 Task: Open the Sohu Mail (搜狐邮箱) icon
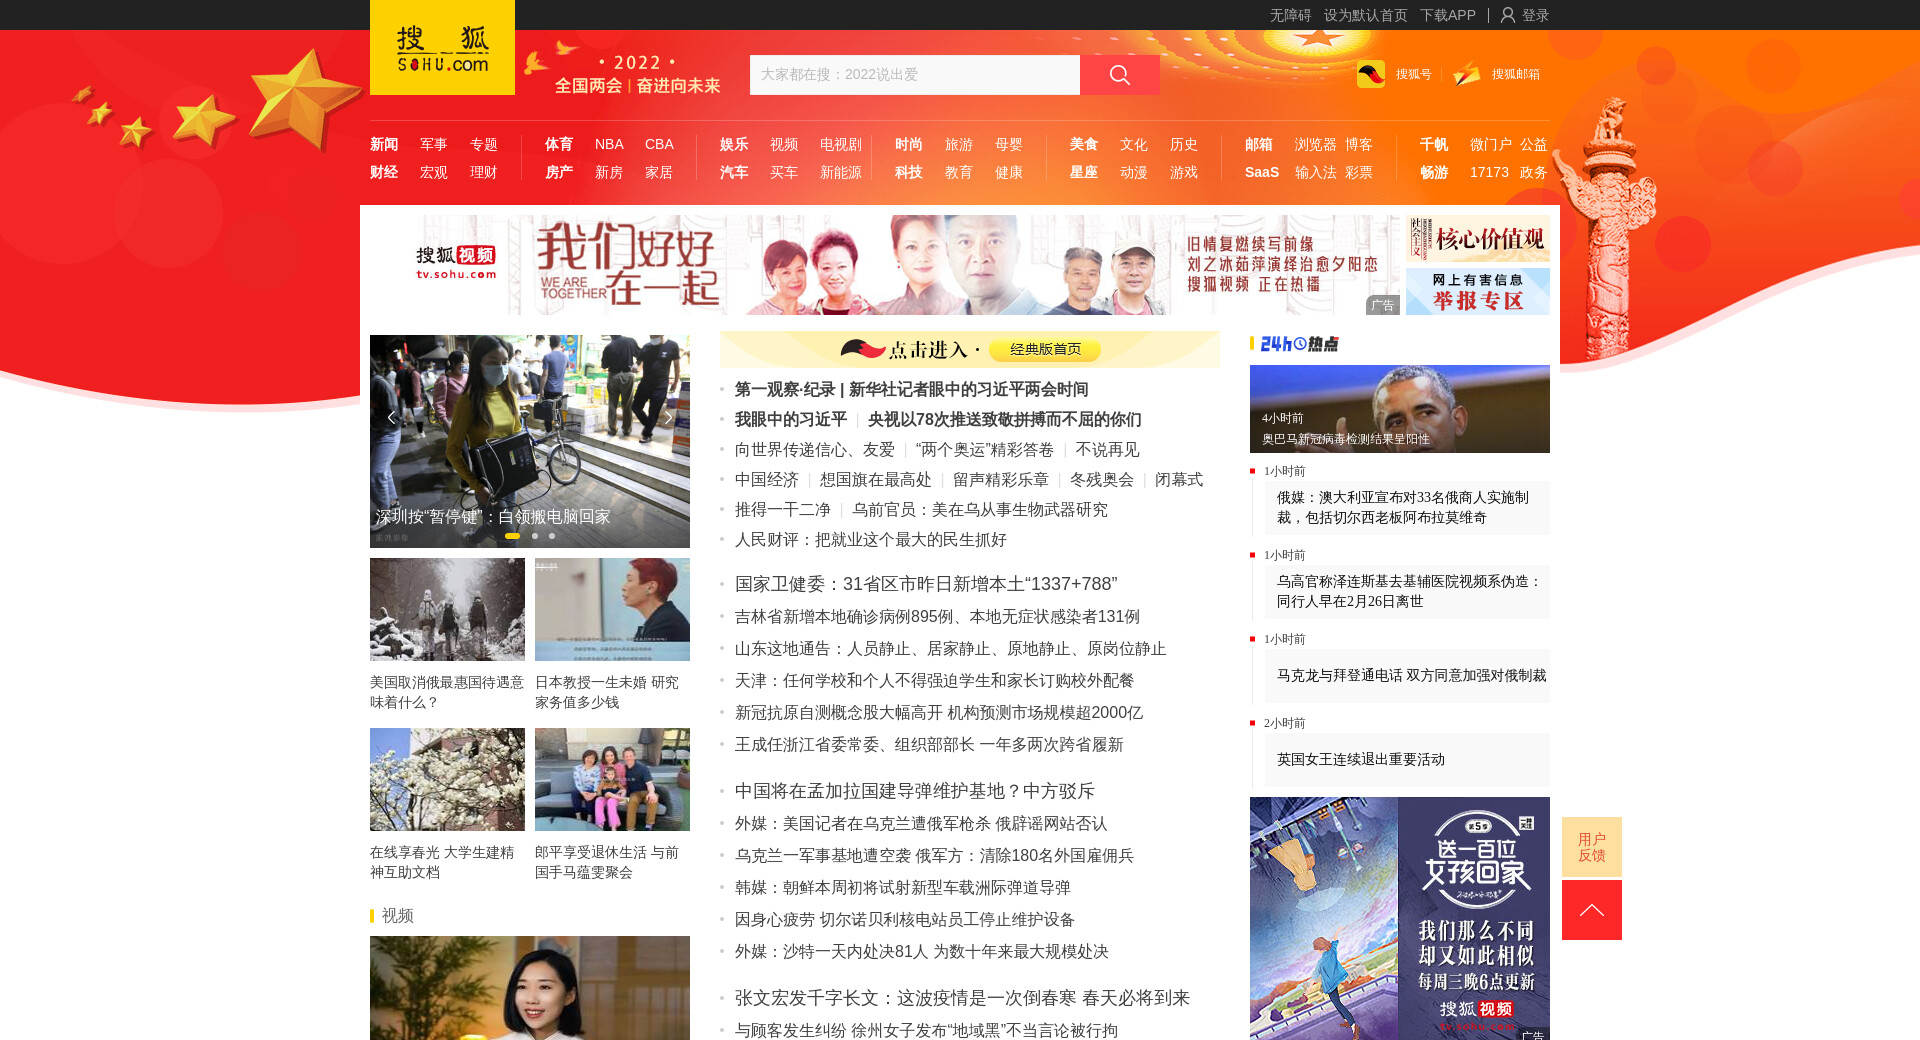click(x=1467, y=74)
